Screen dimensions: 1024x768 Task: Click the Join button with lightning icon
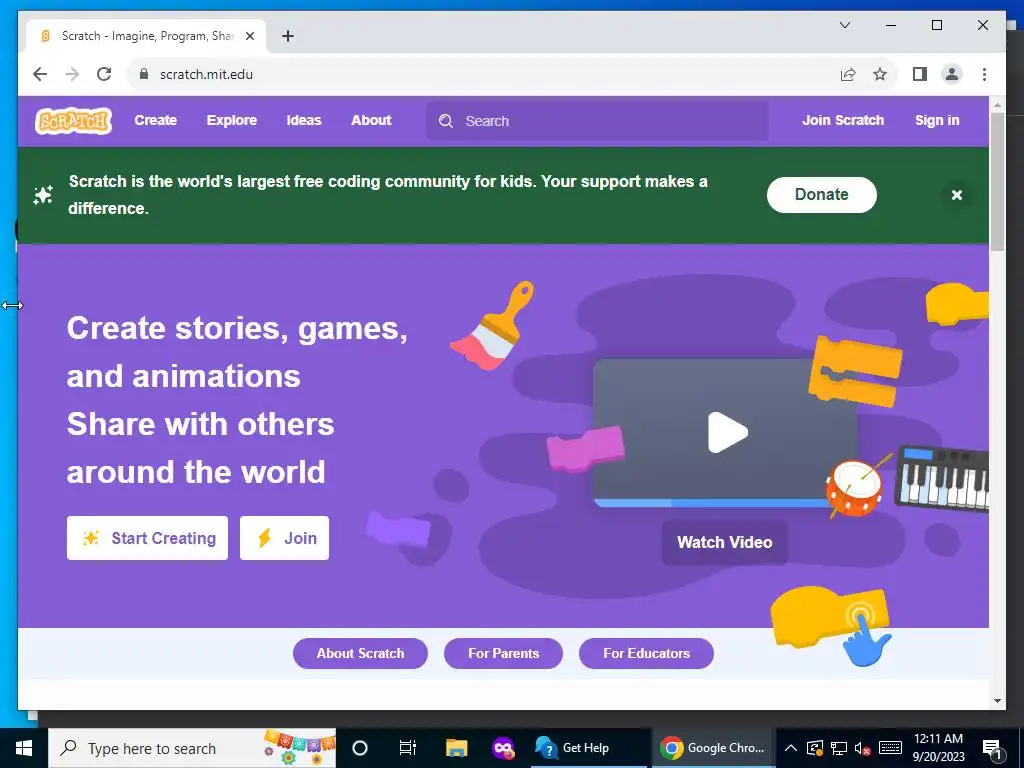point(284,538)
